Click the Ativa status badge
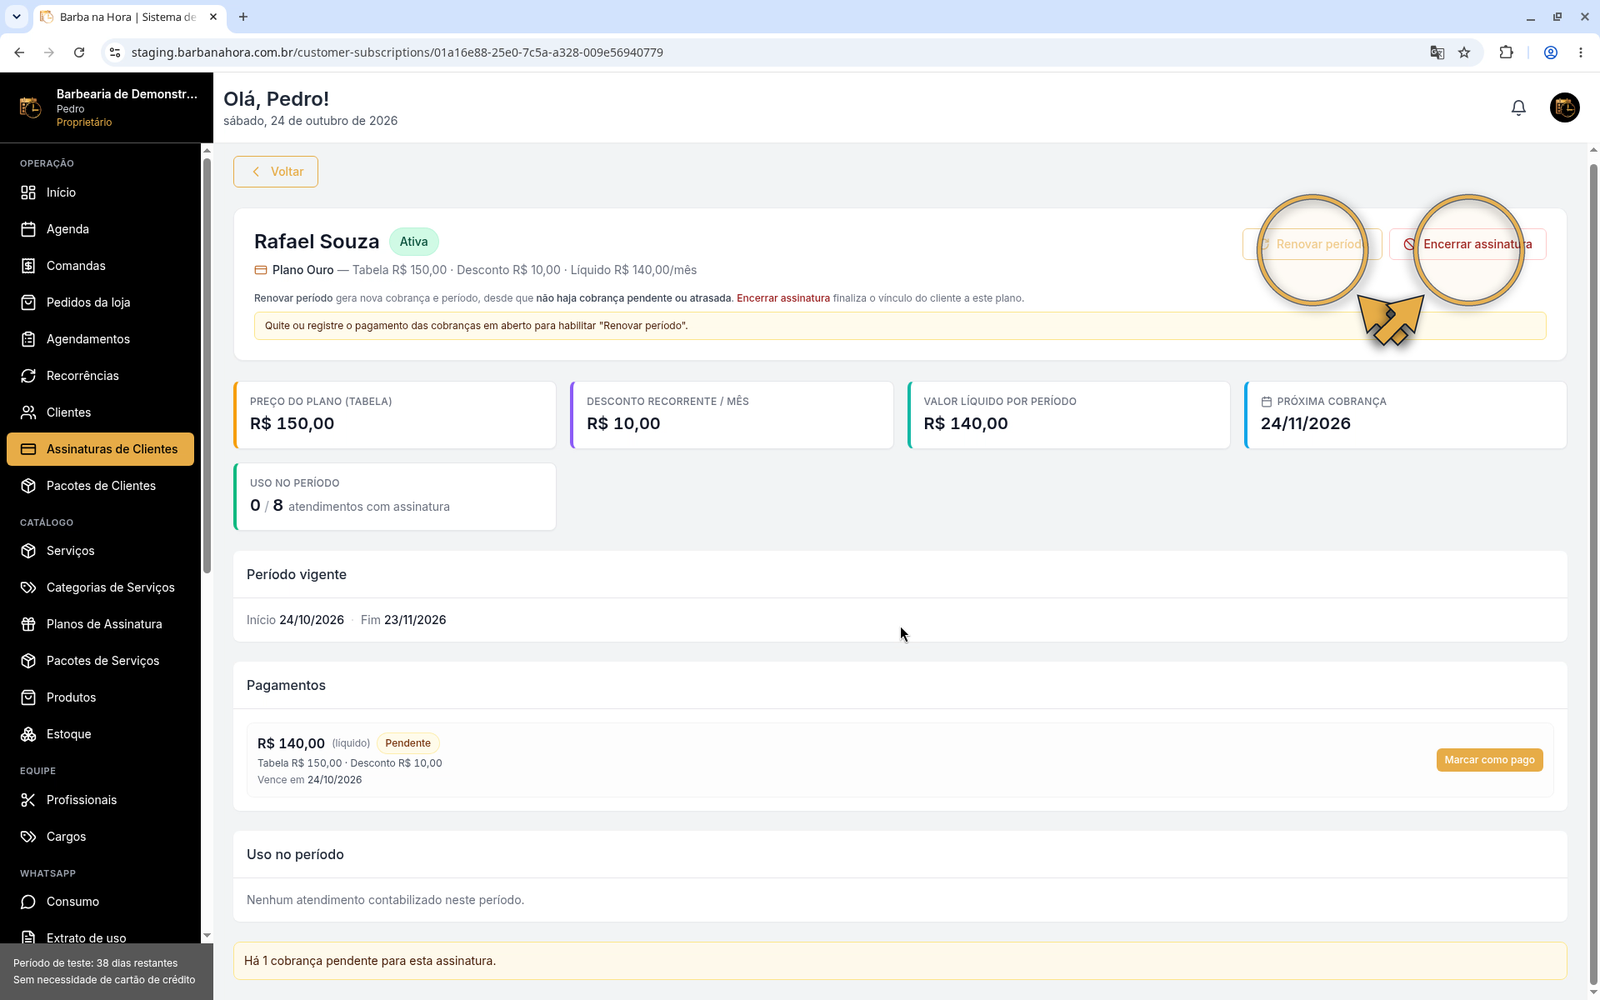1600x1000 pixels. pyautogui.click(x=414, y=242)
